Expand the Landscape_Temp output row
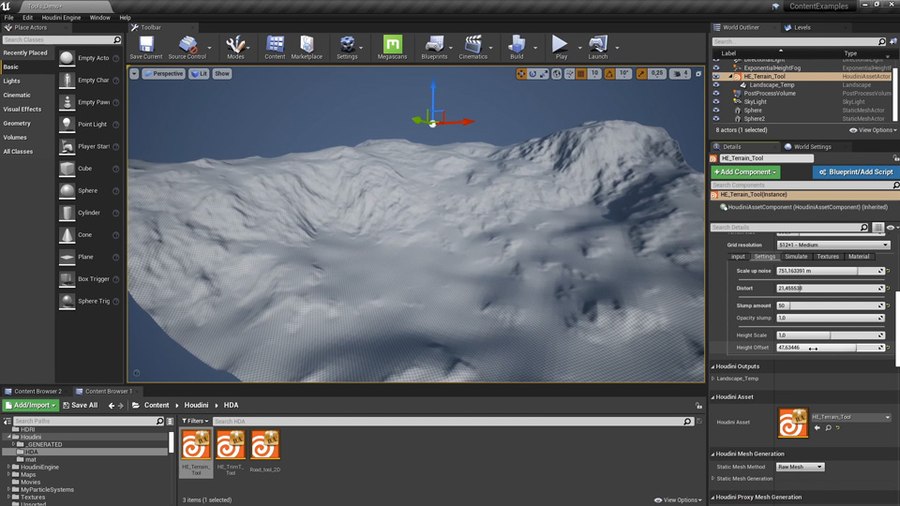900x506 pixels. tap(713, 379)
